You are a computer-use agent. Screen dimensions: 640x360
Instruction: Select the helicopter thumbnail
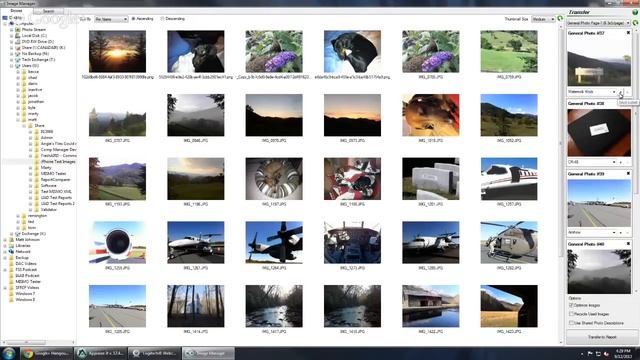pyautogui.click(x=509, y=242)
